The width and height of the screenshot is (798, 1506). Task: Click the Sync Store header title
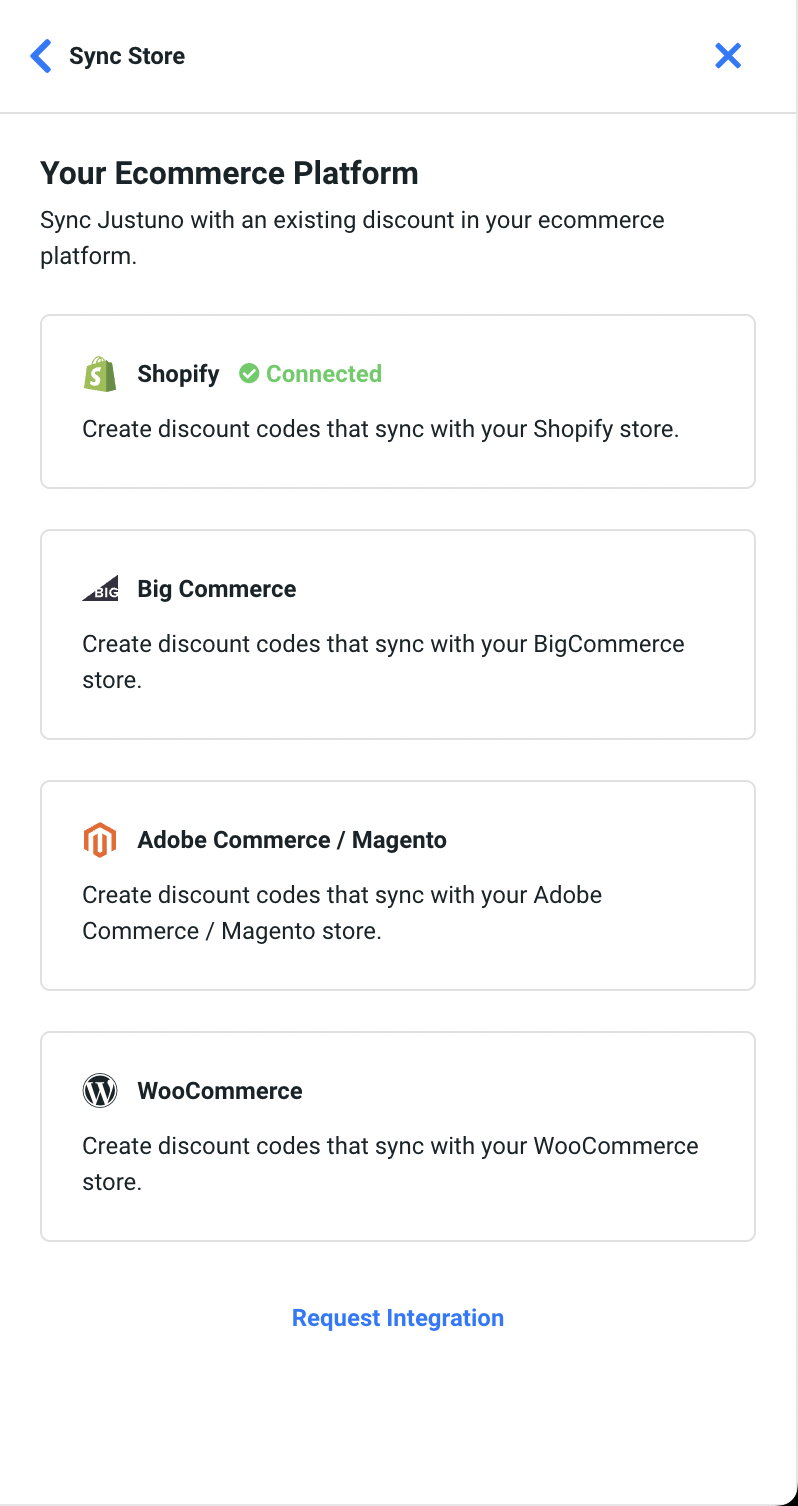tap(127, 56)
